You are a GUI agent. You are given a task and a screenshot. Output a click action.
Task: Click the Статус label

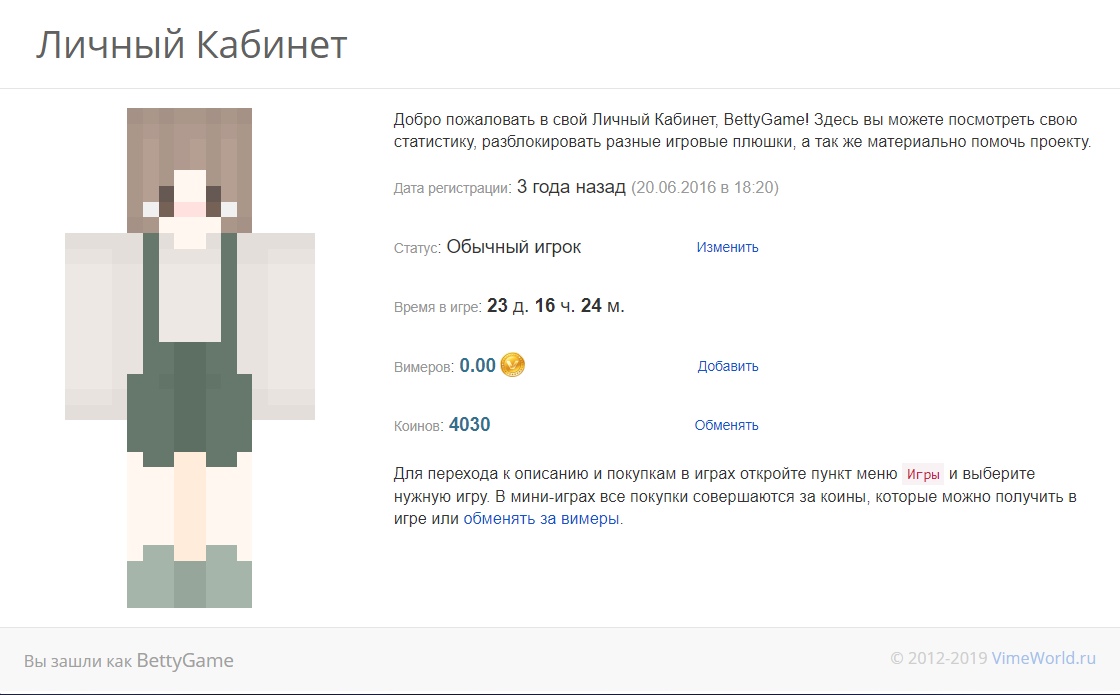tap(417, 249)
